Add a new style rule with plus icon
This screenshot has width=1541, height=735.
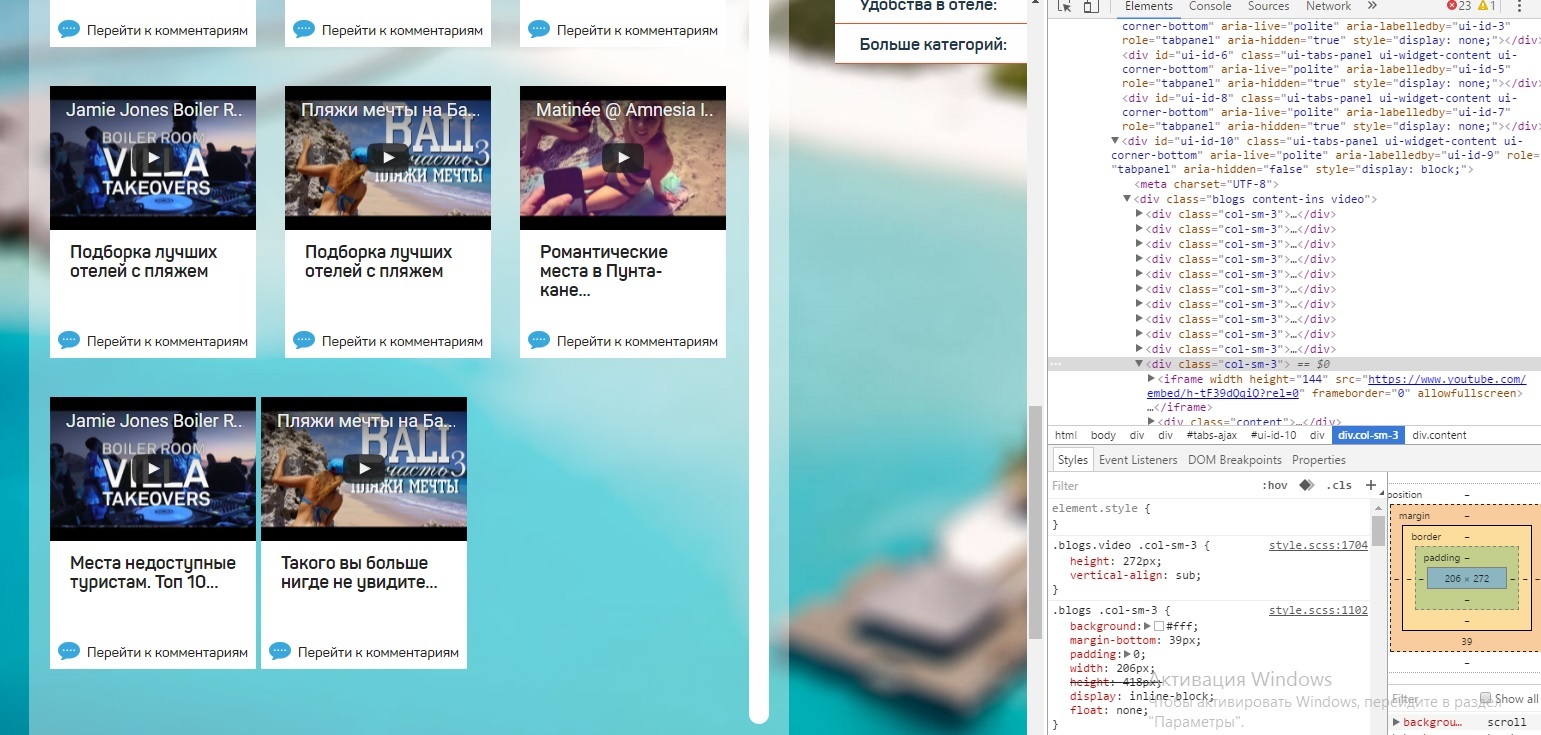1371,485
